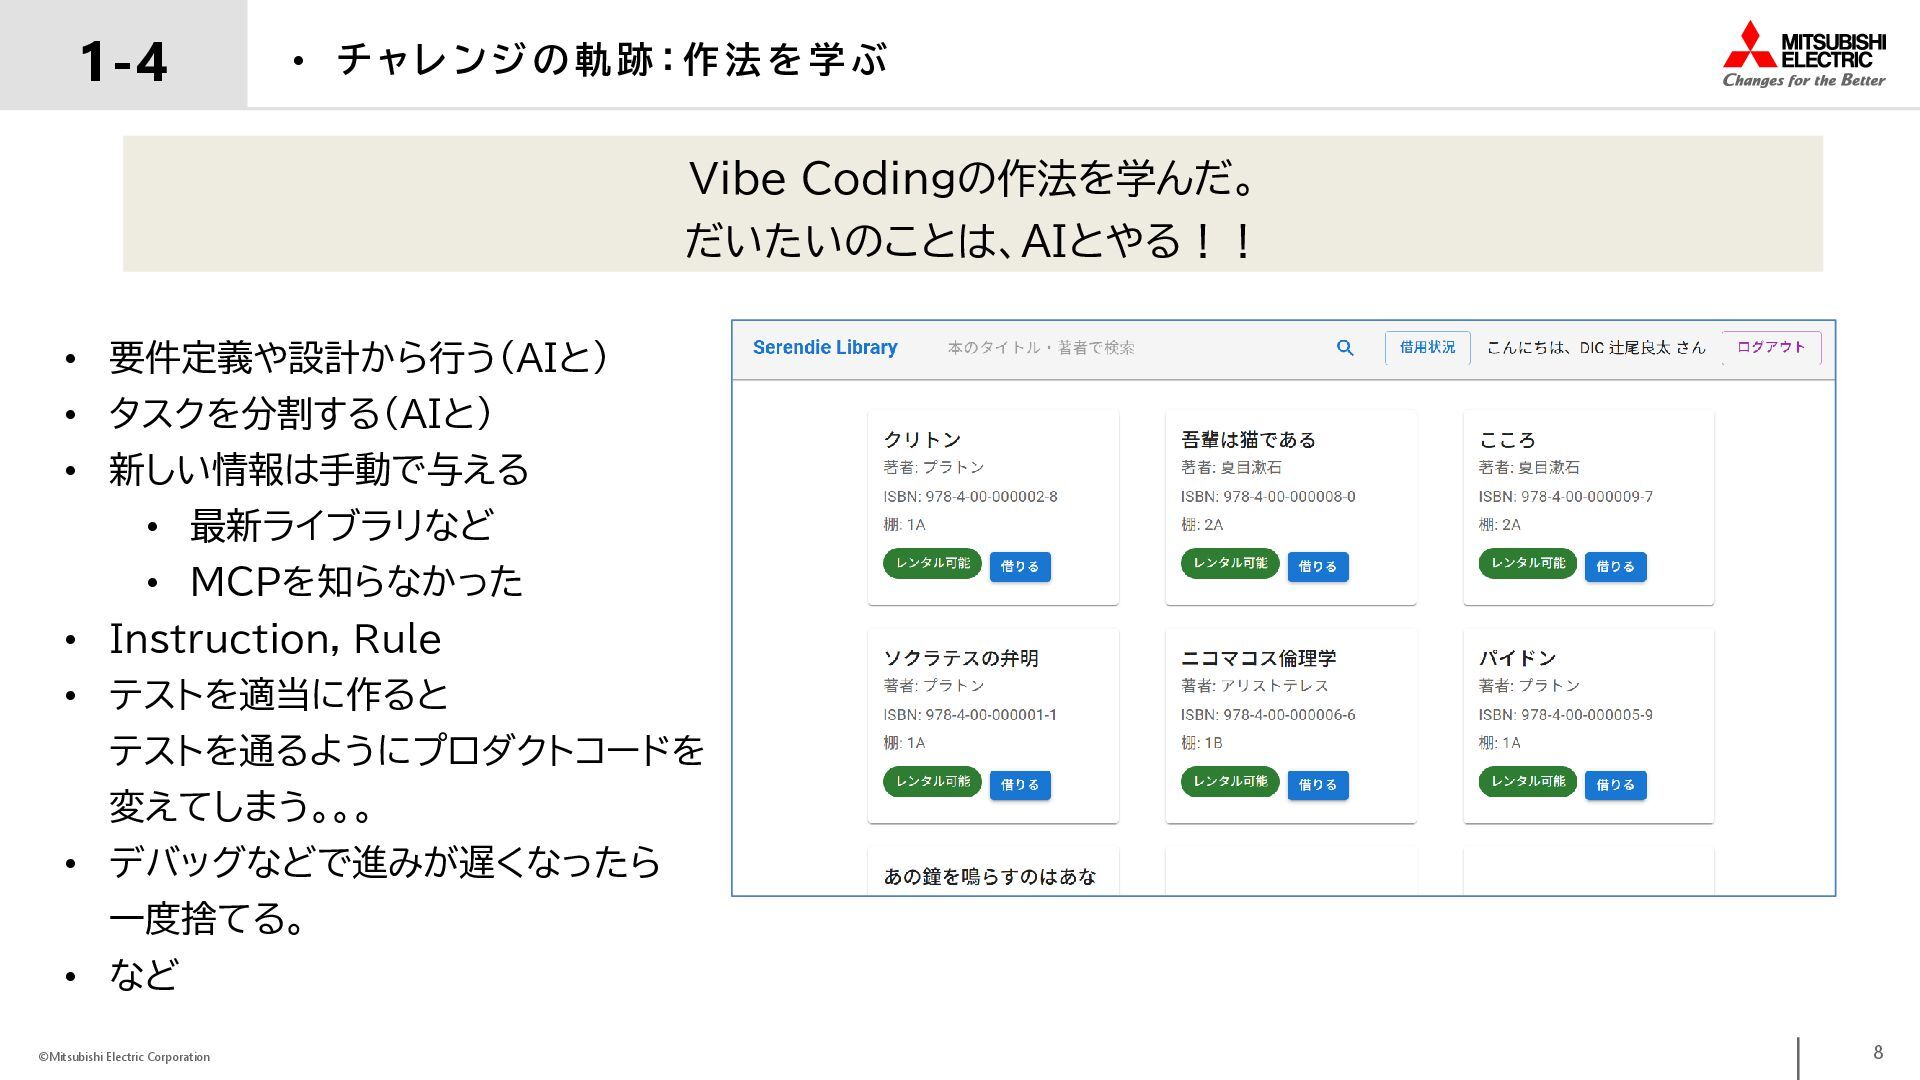Click bullet Instruction, Rule
This screenshot has width=1920, height=1080.
275,639
